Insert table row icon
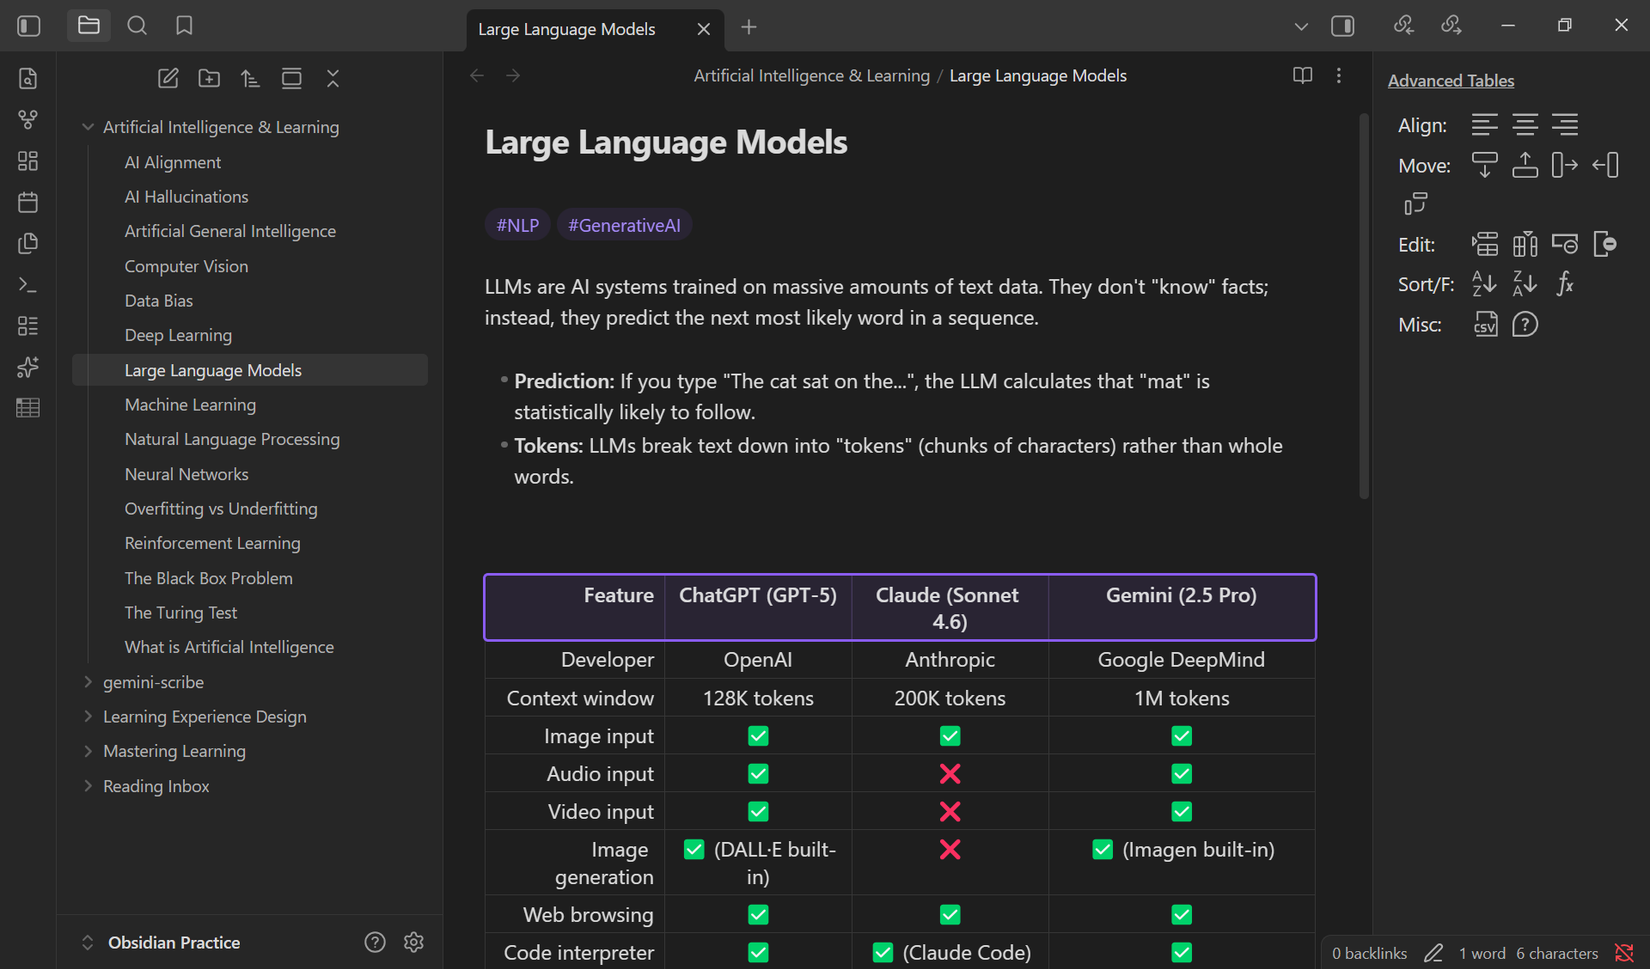Screen dimensions: 1650x969 [x=1485, y=244]
